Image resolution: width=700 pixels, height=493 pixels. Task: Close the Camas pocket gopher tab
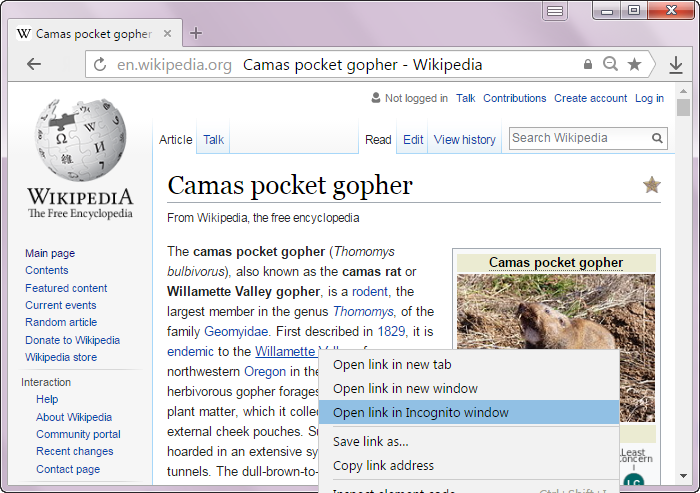point(167,33)
